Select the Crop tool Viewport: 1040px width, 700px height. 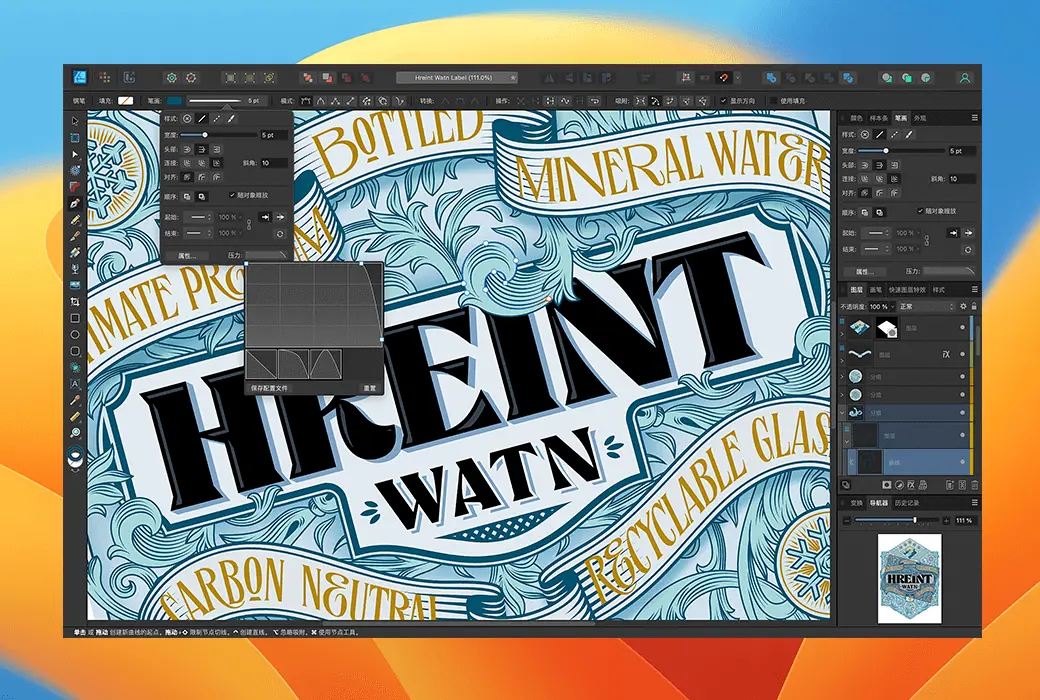click(75, 301)
